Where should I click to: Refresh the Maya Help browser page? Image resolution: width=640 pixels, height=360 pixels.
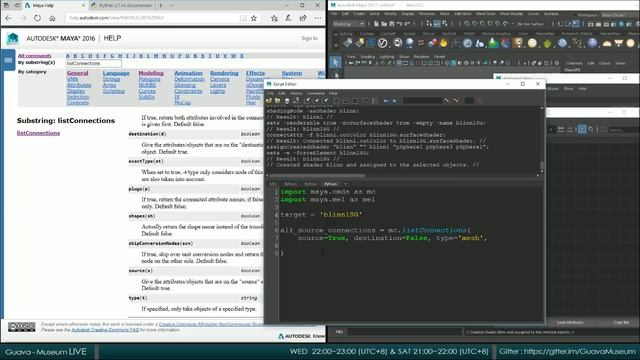(37, 18)
